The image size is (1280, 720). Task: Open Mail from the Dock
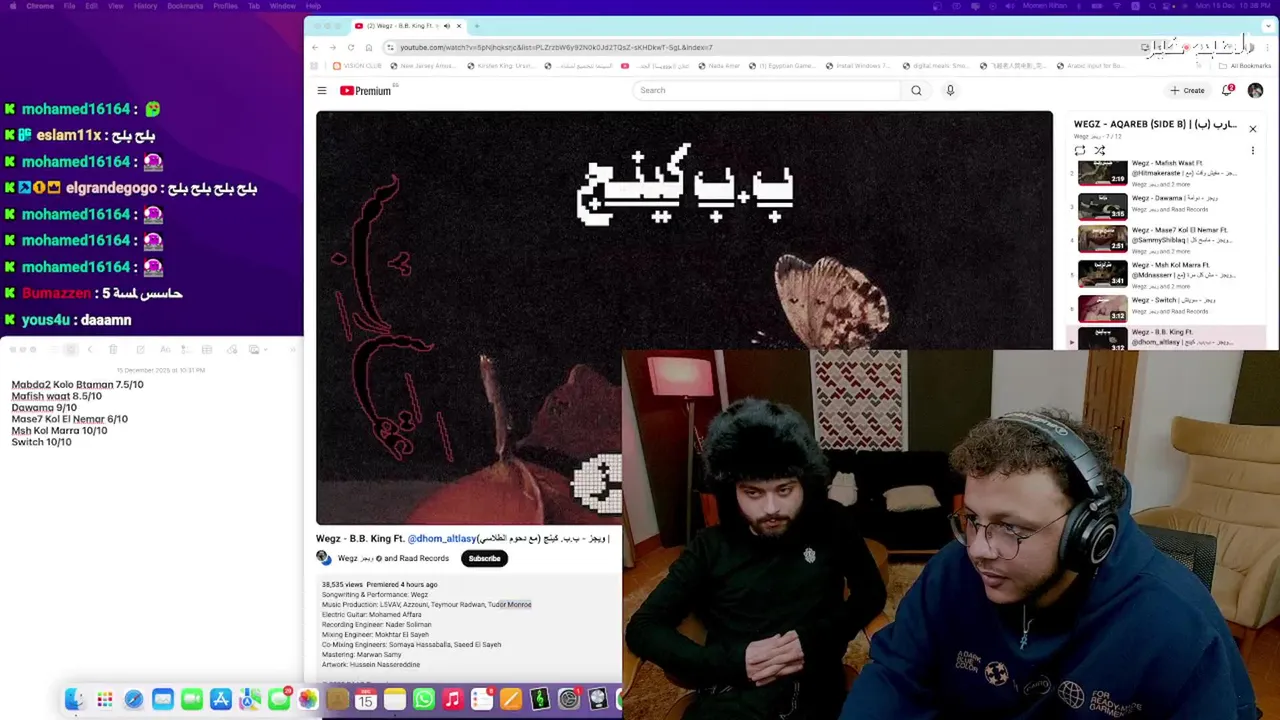(162, 699)
